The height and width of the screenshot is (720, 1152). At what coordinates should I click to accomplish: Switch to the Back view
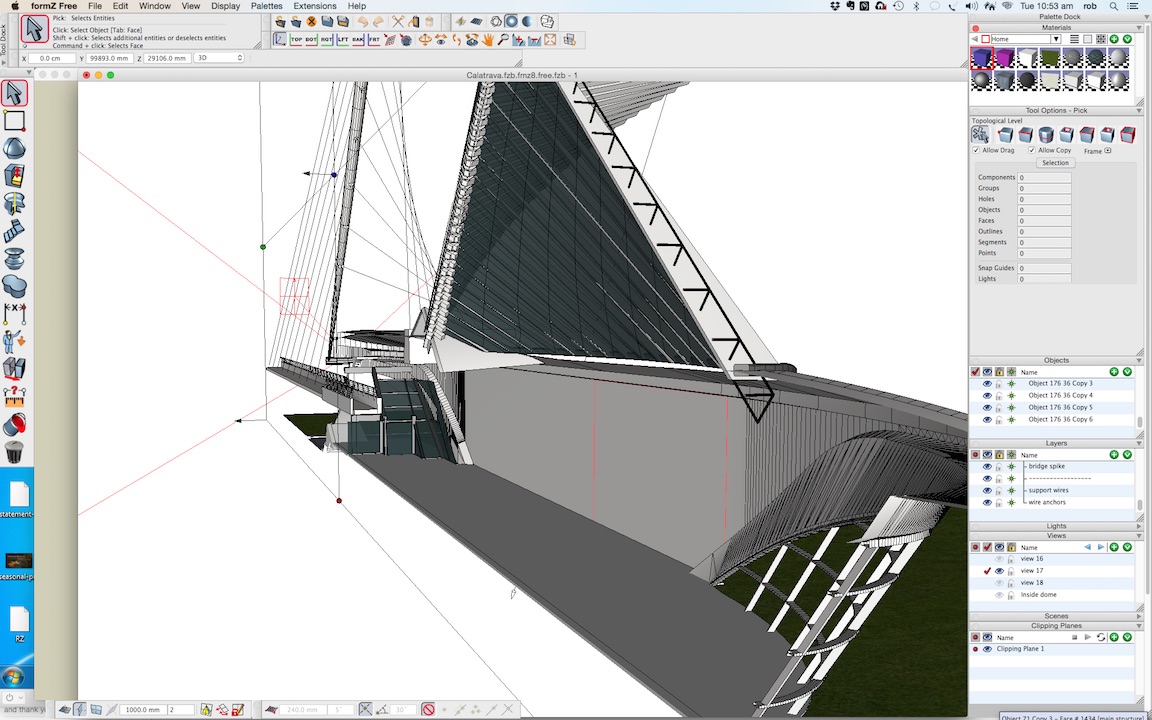(358, 40)
